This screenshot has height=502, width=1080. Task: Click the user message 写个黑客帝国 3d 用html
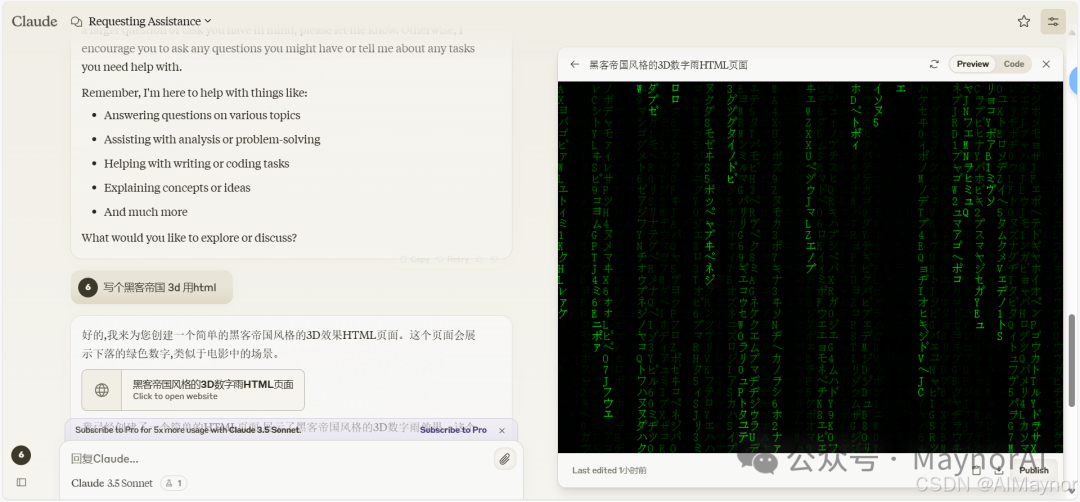click(x=152, y=287)
